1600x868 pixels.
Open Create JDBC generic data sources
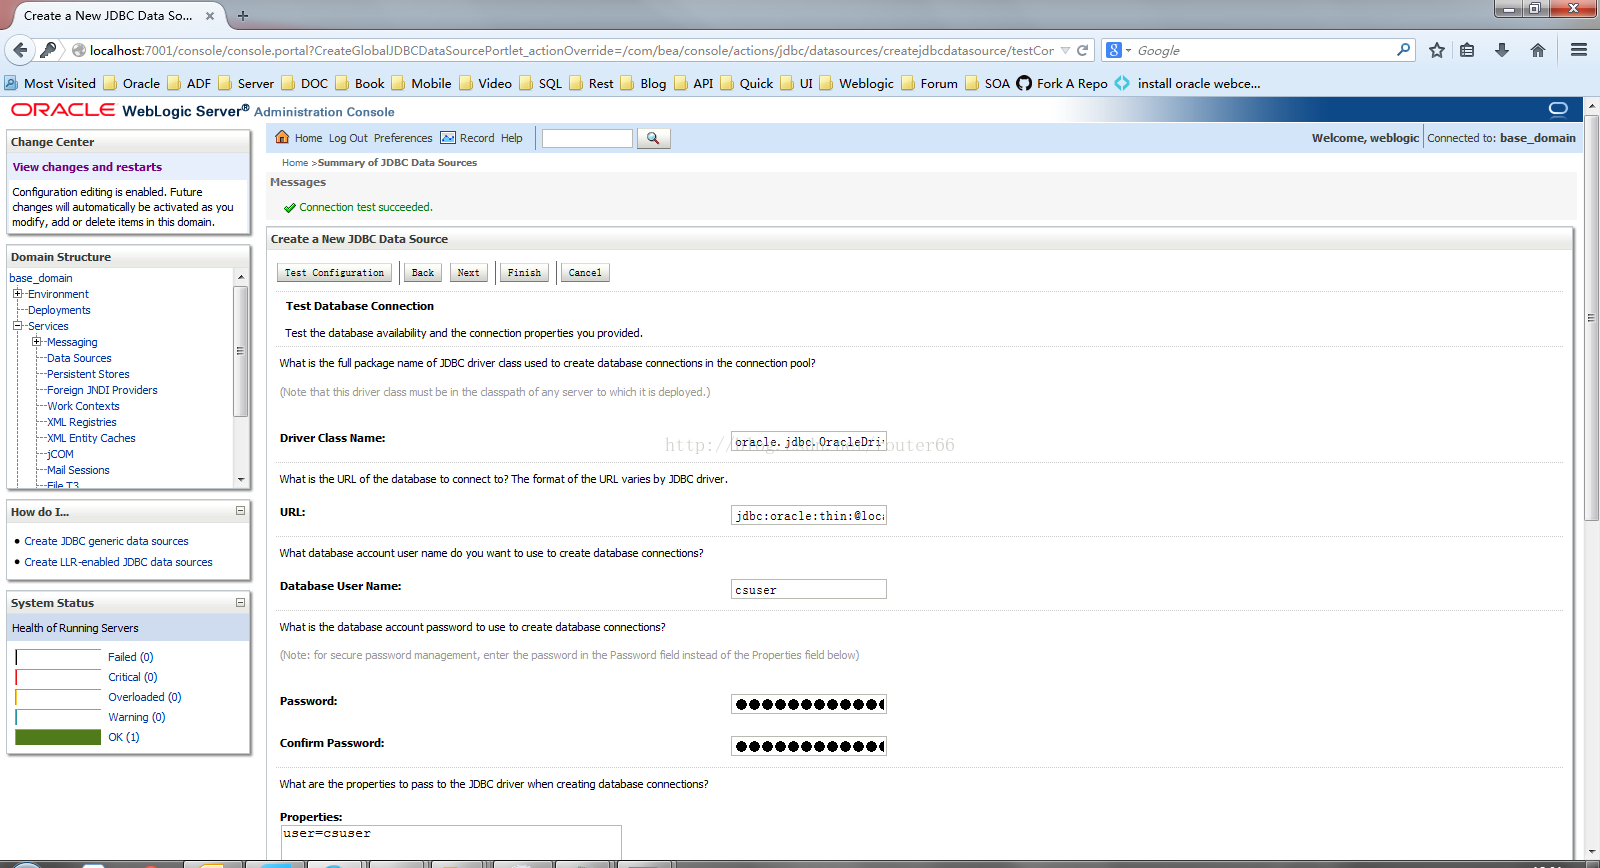pos(106,541)
